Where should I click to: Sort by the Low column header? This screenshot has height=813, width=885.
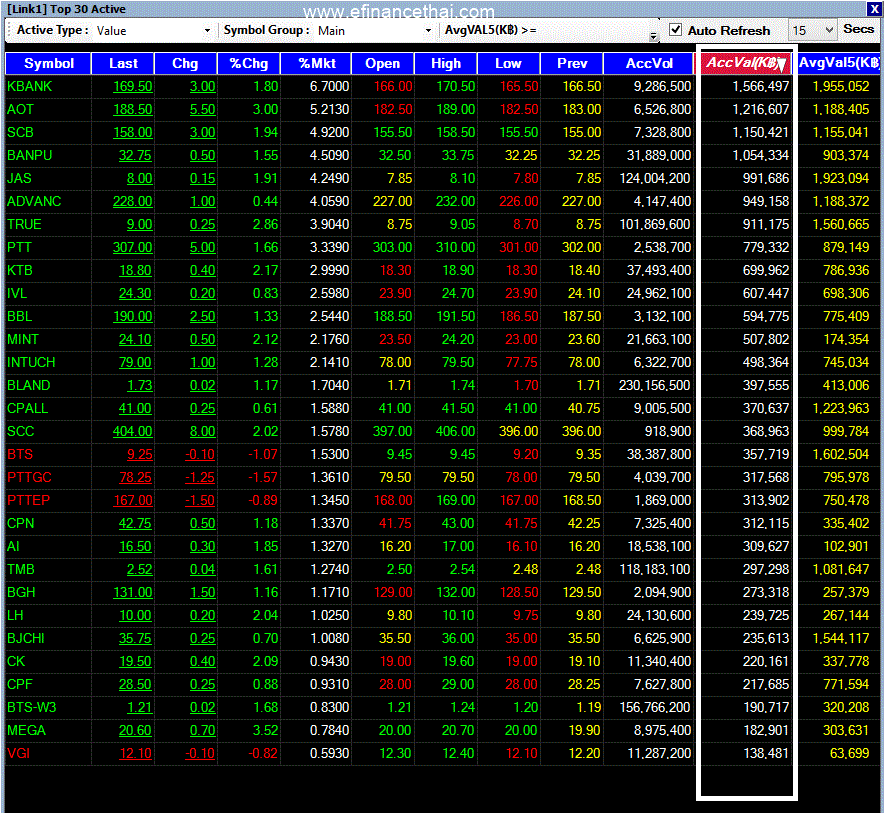509,63
